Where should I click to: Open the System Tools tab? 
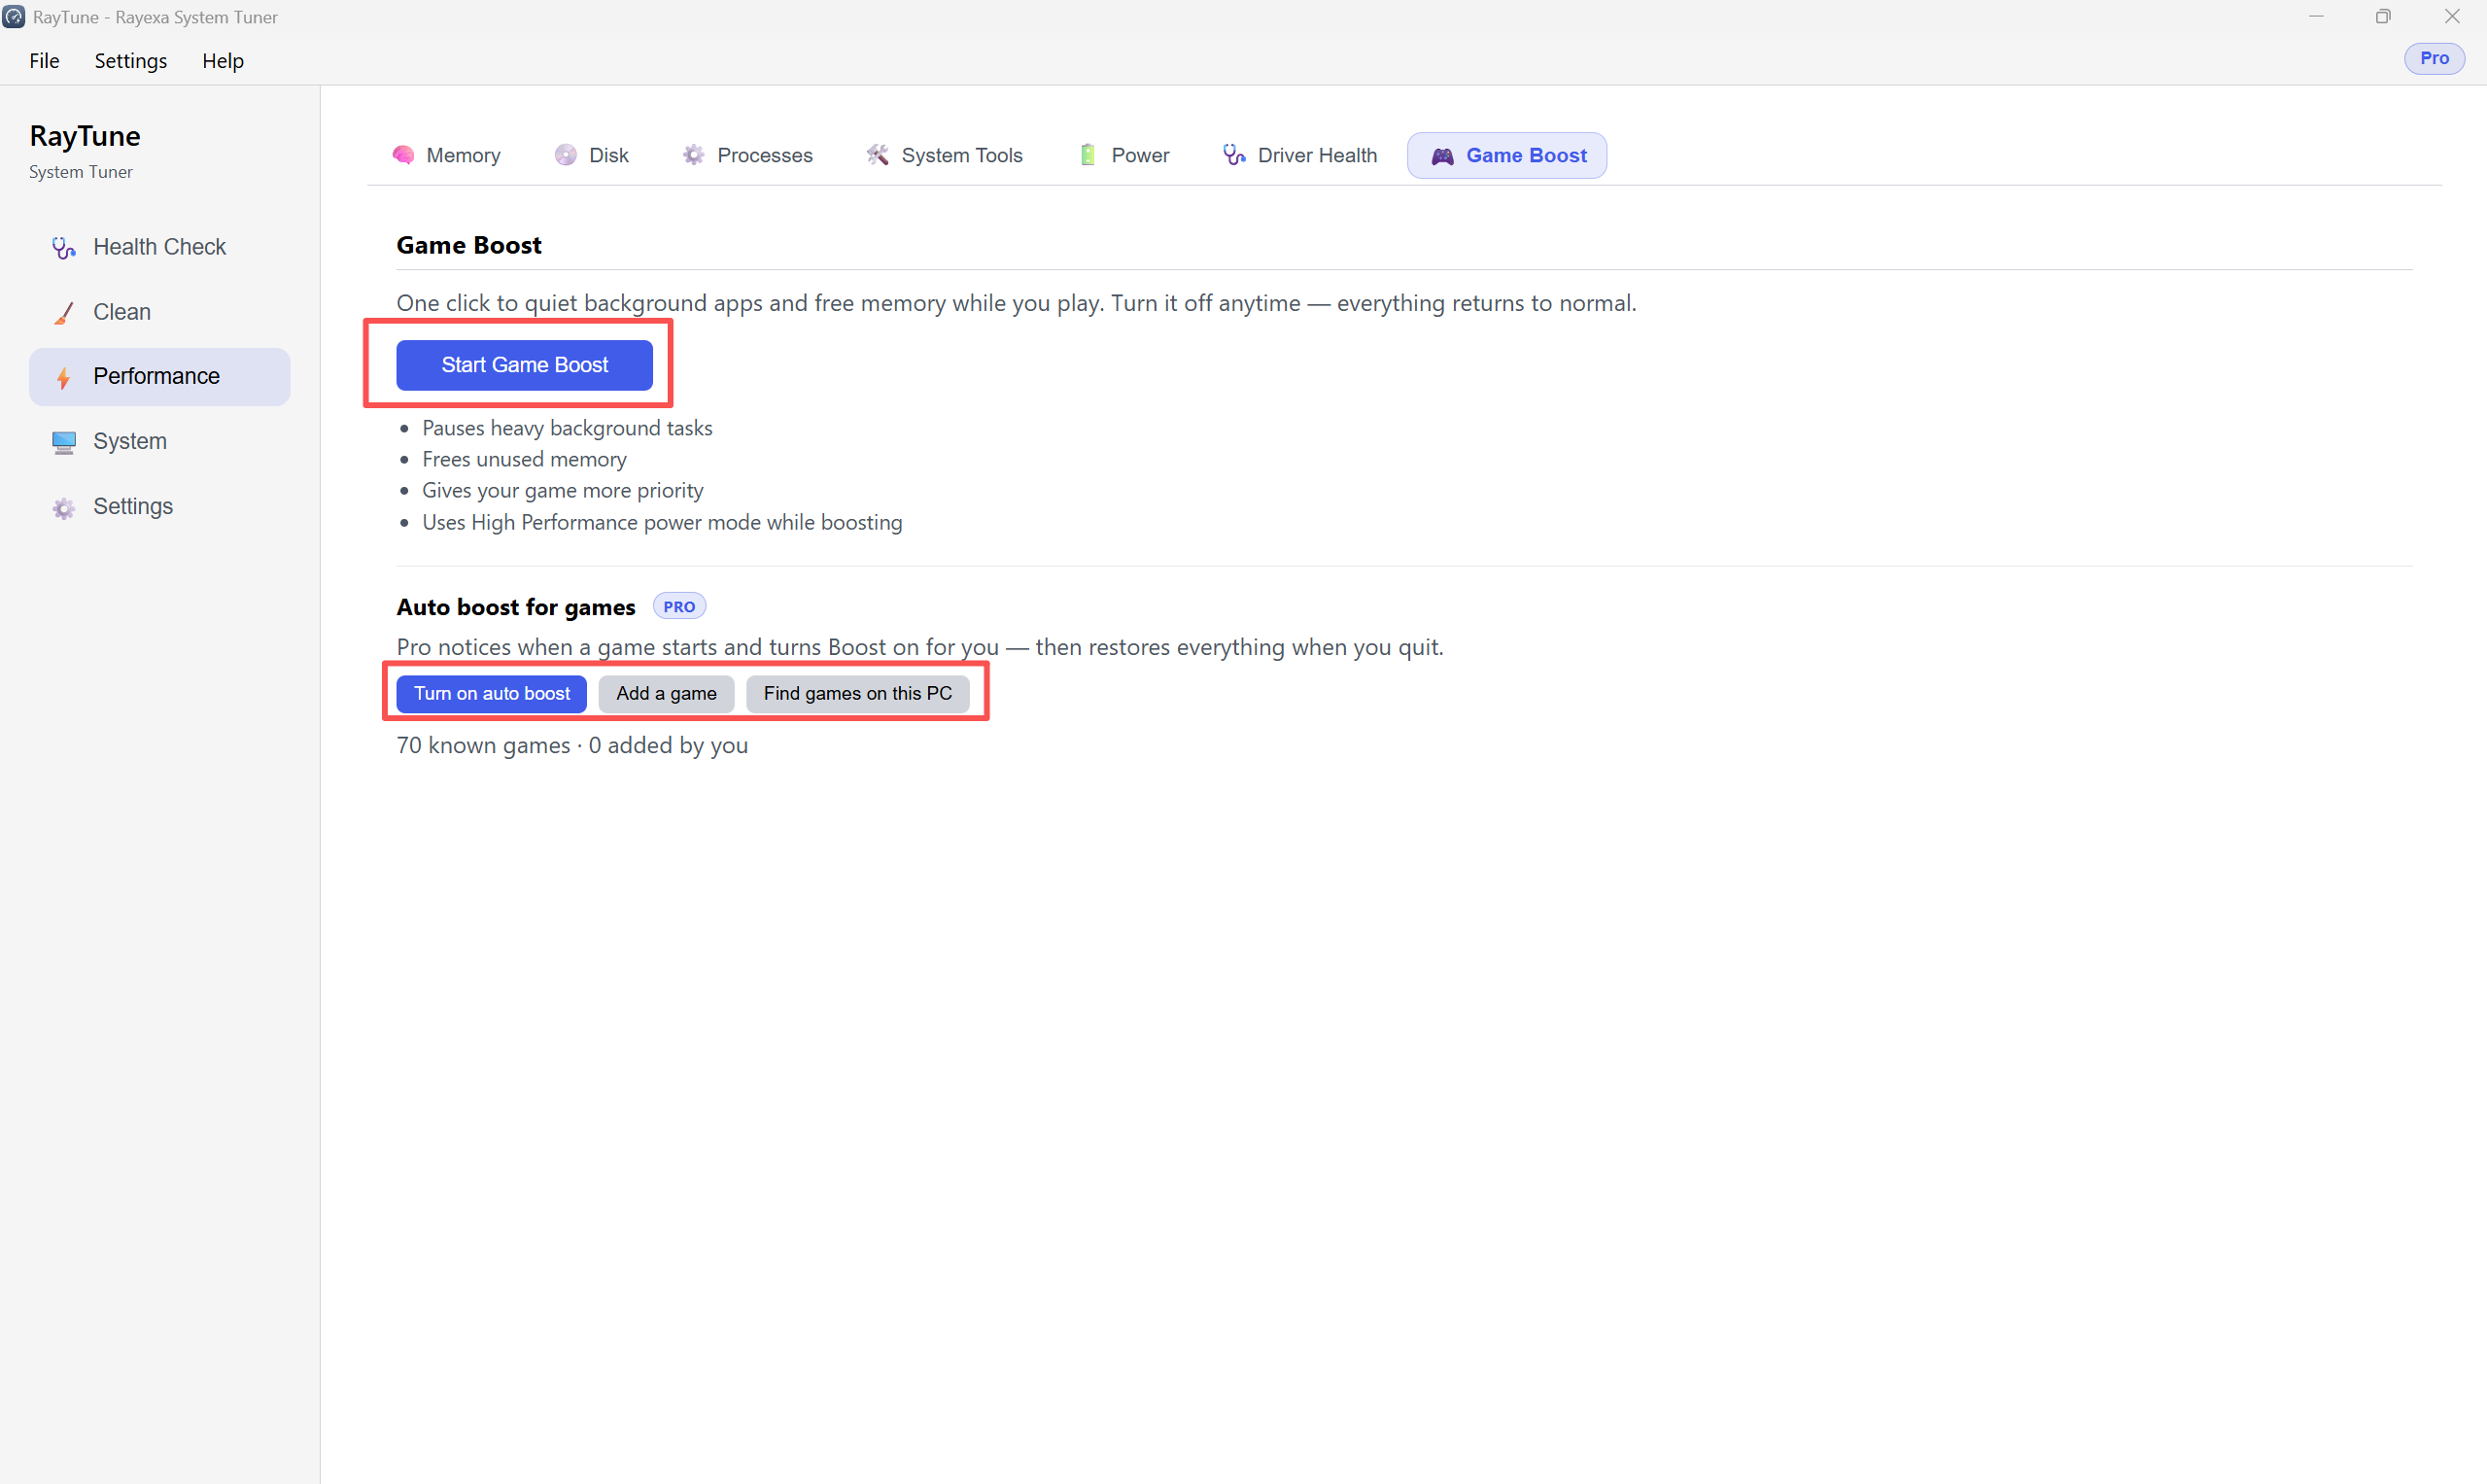click(x=945, y=155)
